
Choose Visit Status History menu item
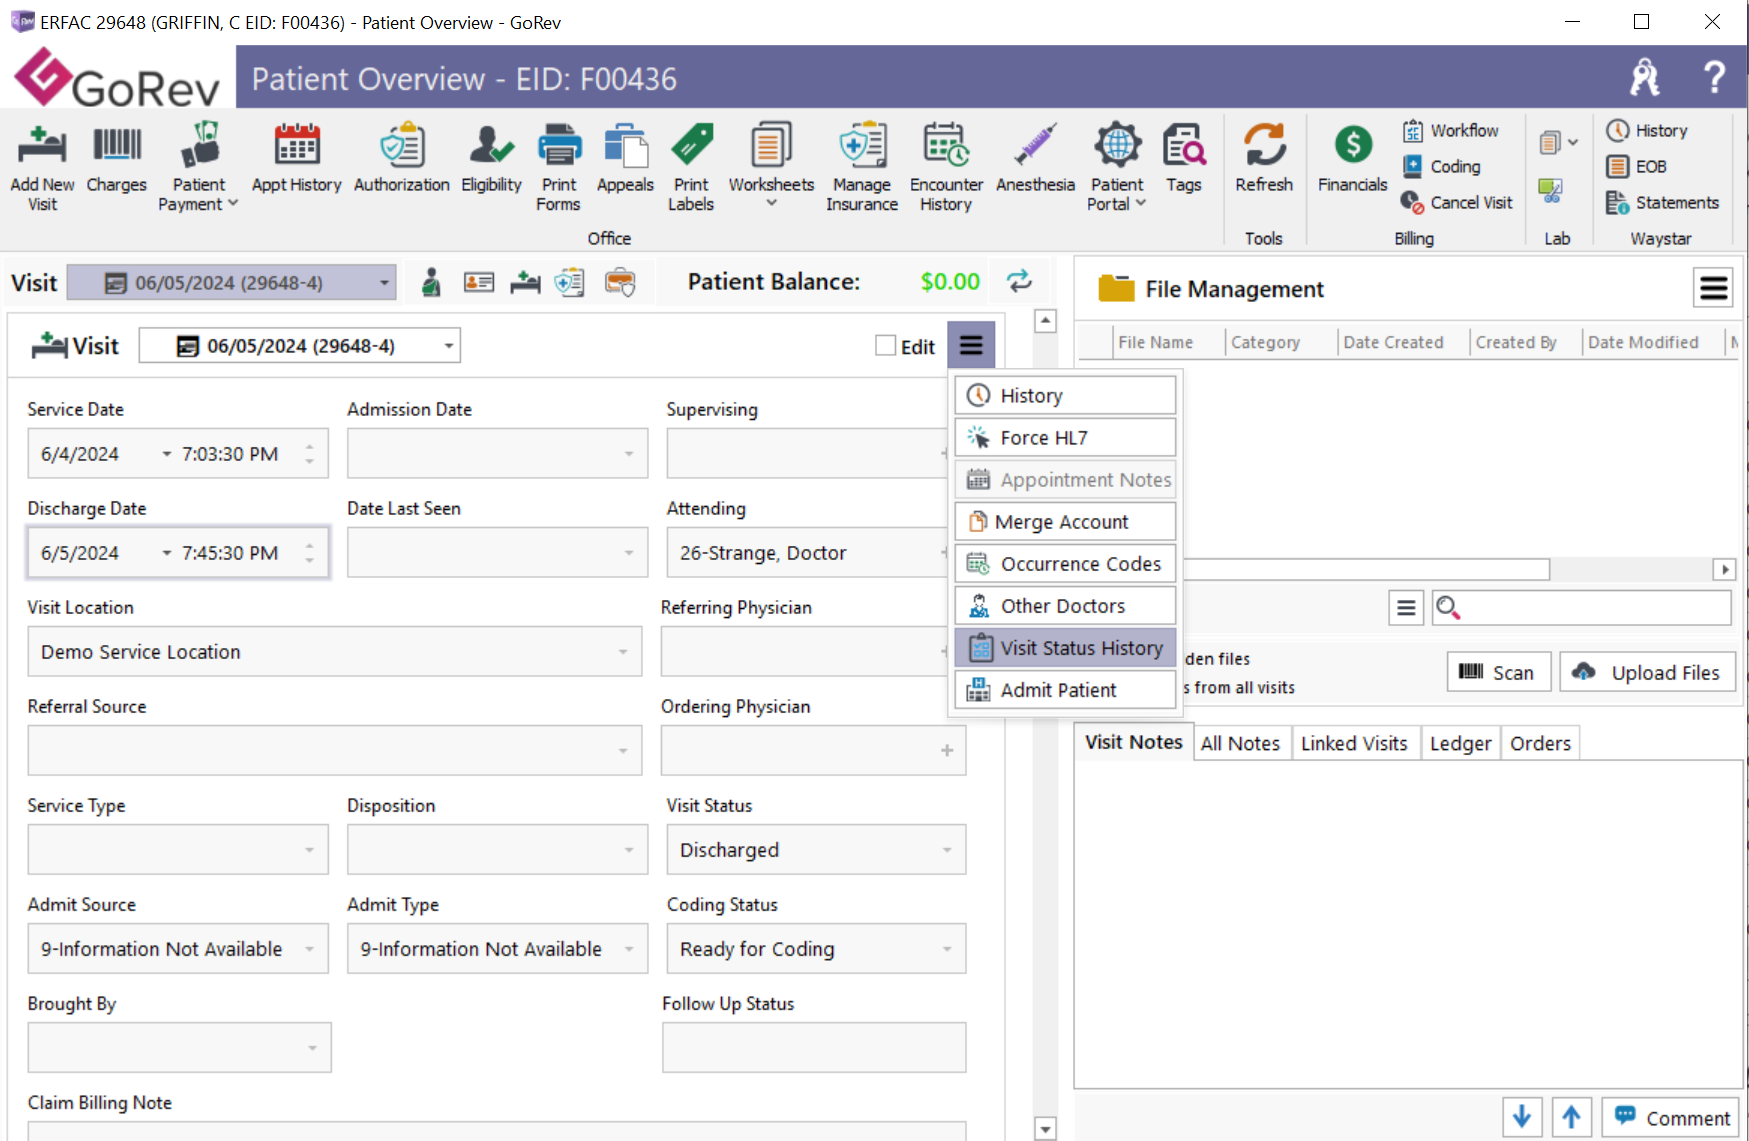1065,647
